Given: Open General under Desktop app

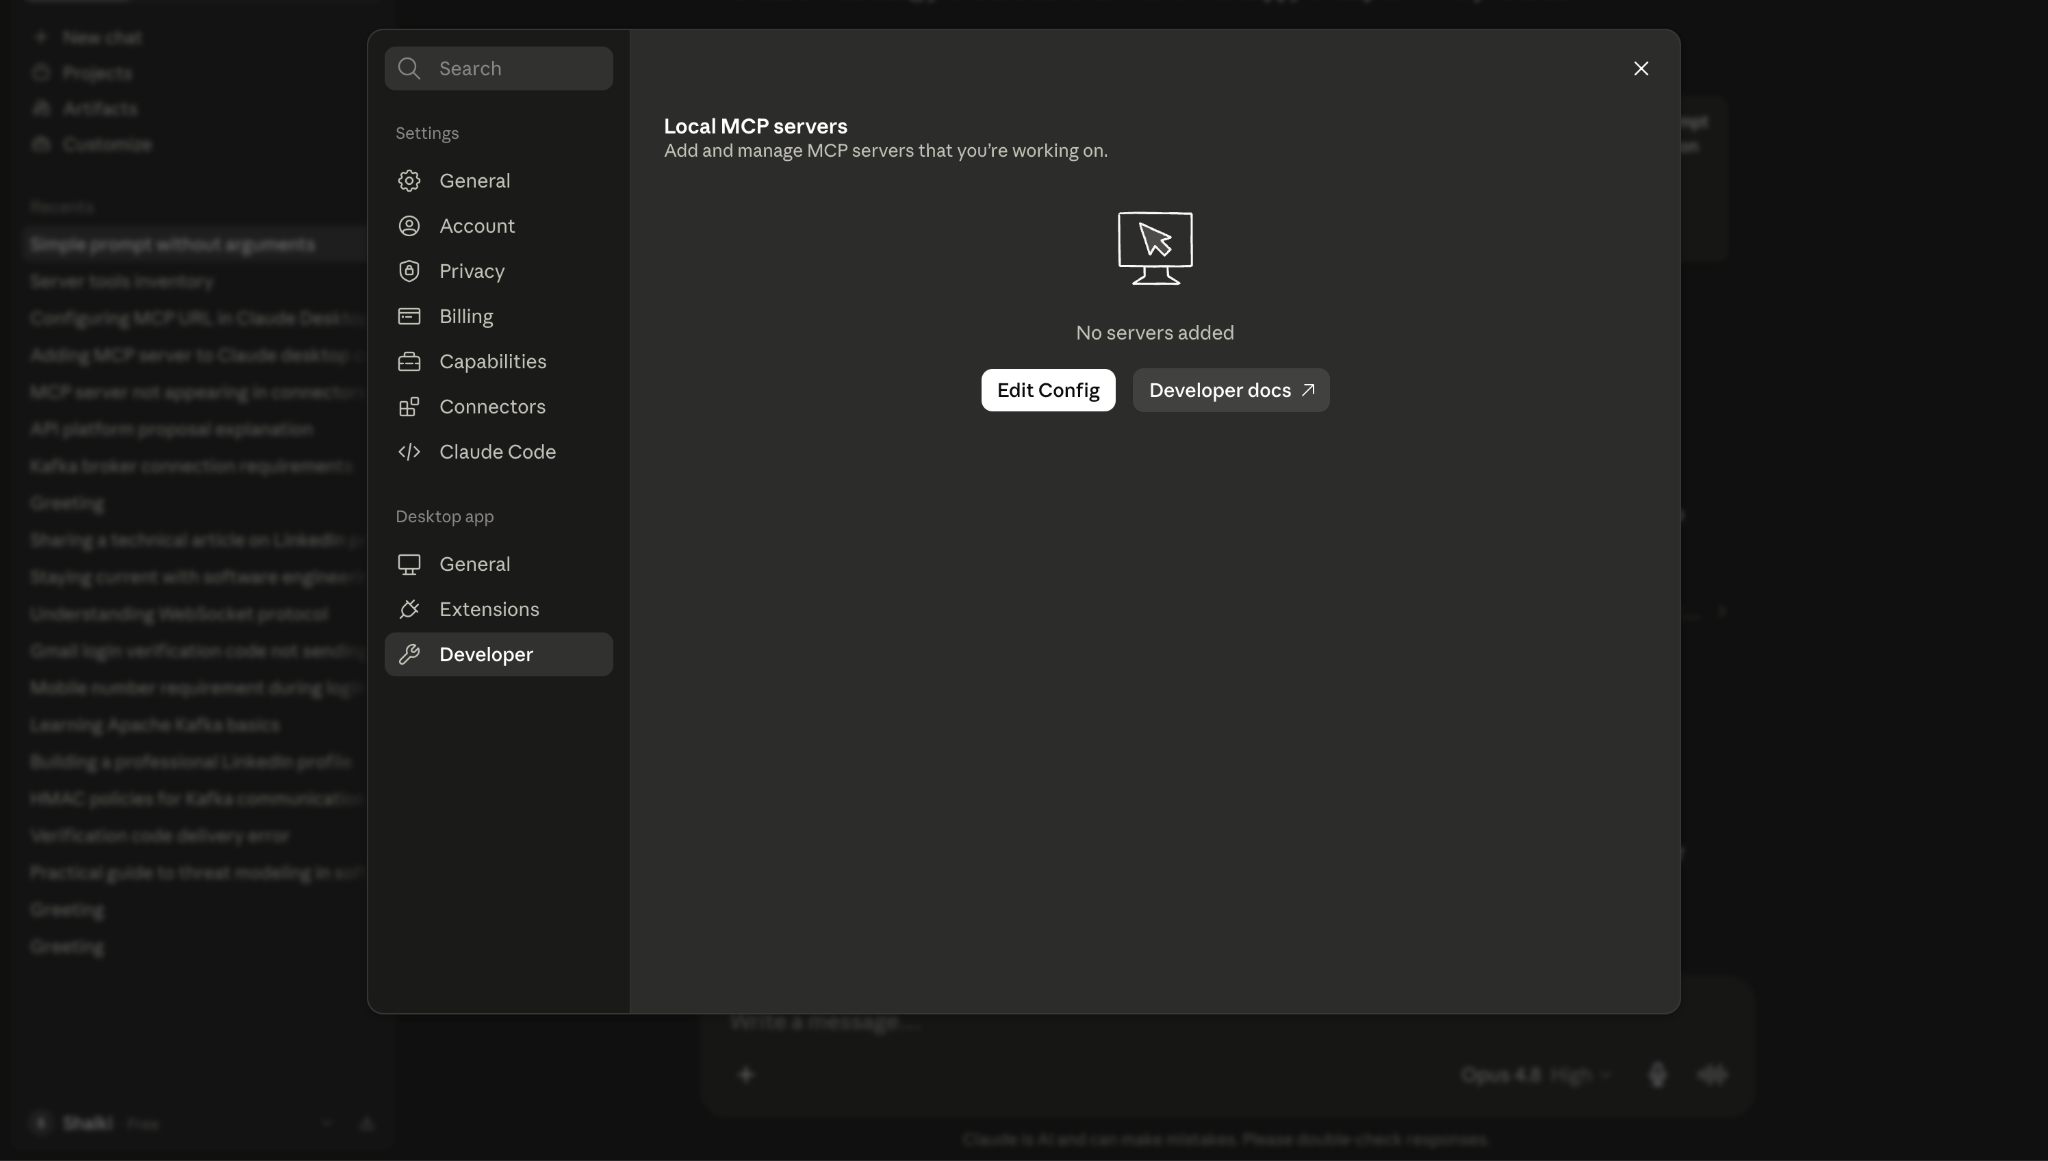Looking at the screenshot, I should [499, 564].
